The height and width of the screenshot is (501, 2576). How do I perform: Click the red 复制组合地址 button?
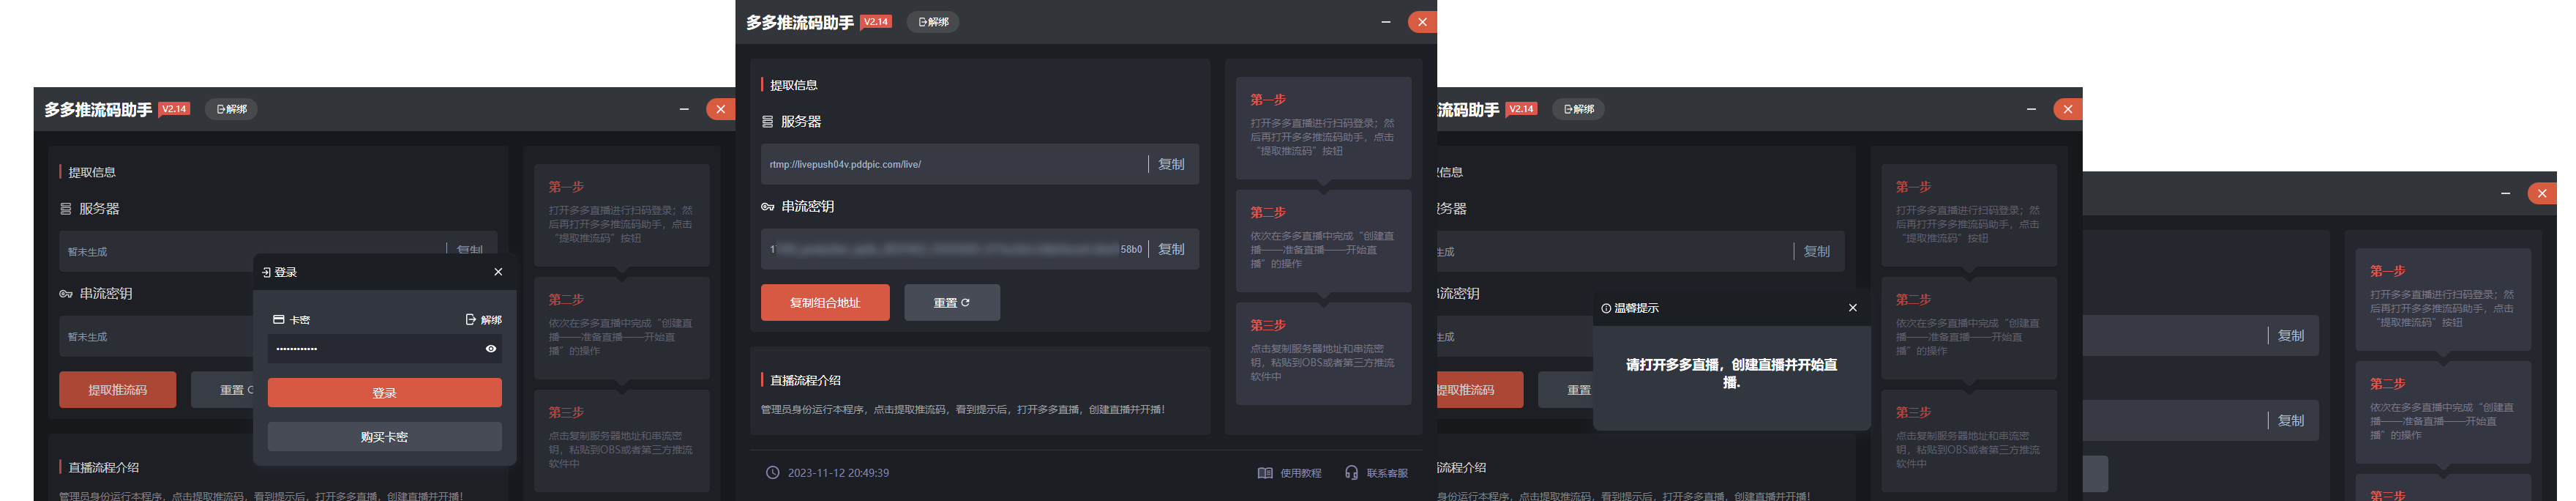(825, 303)
